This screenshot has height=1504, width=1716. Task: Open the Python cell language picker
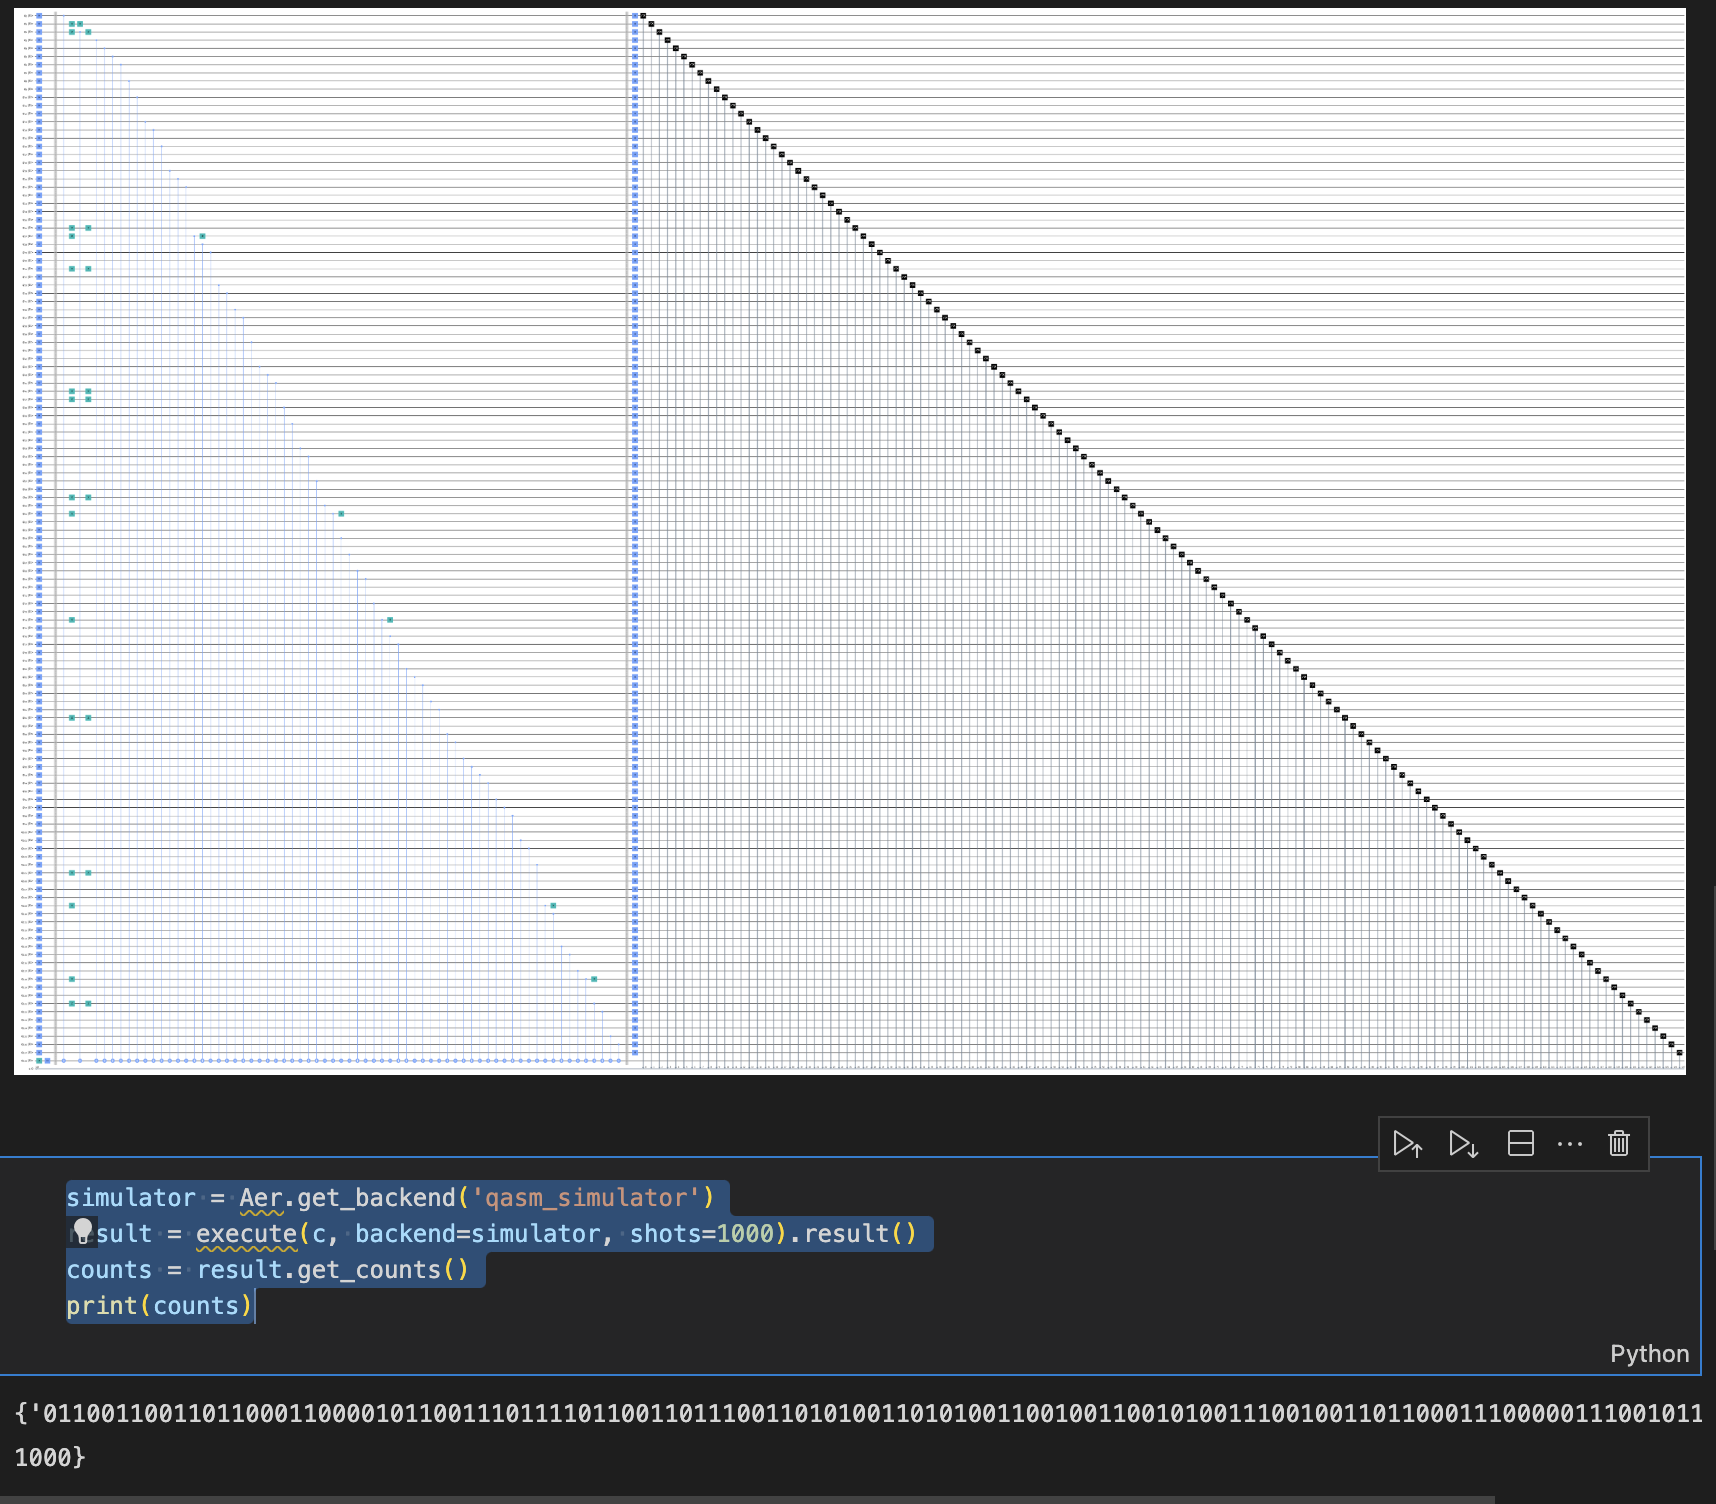coord(1649,1353)
